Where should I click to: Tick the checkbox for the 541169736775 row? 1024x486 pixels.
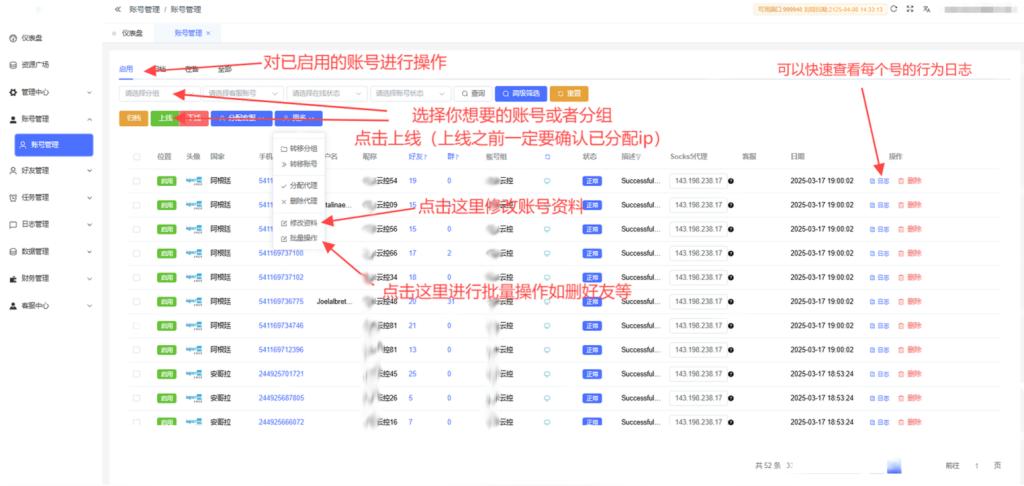click(x=136, y=302)
